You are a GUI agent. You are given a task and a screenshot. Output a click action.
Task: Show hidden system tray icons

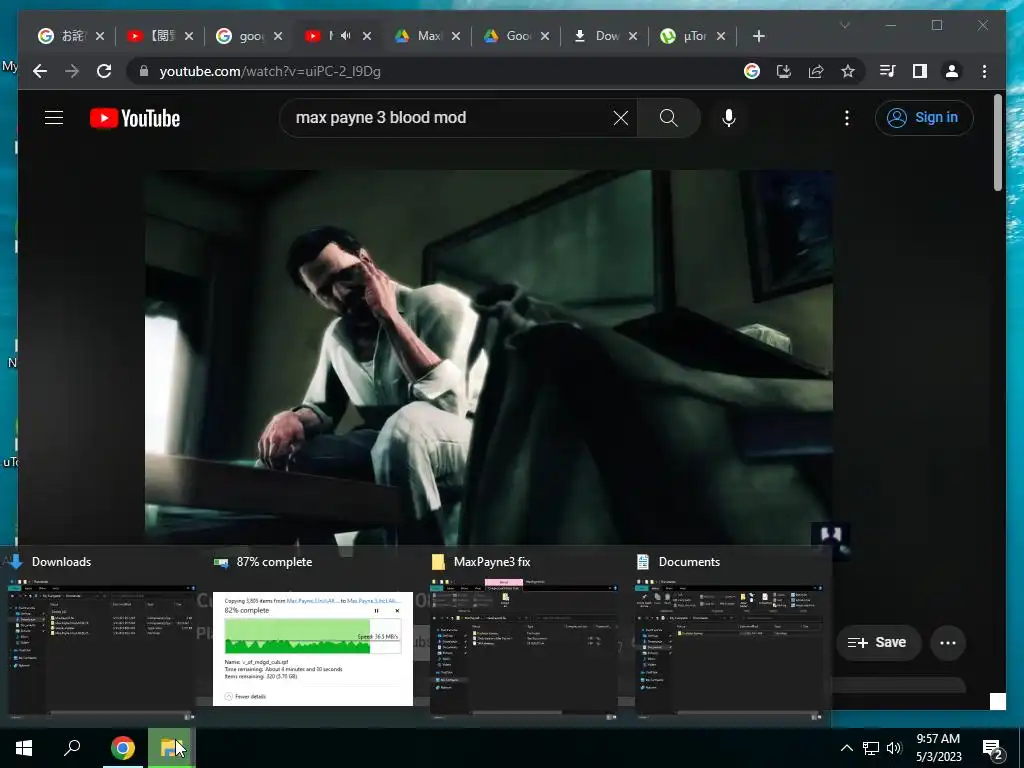(x=846, y=748)
